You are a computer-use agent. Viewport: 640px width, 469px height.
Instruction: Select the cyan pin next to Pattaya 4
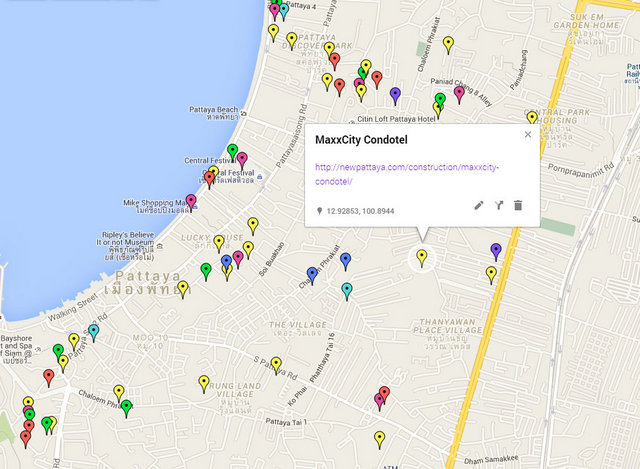pos(284,11)
